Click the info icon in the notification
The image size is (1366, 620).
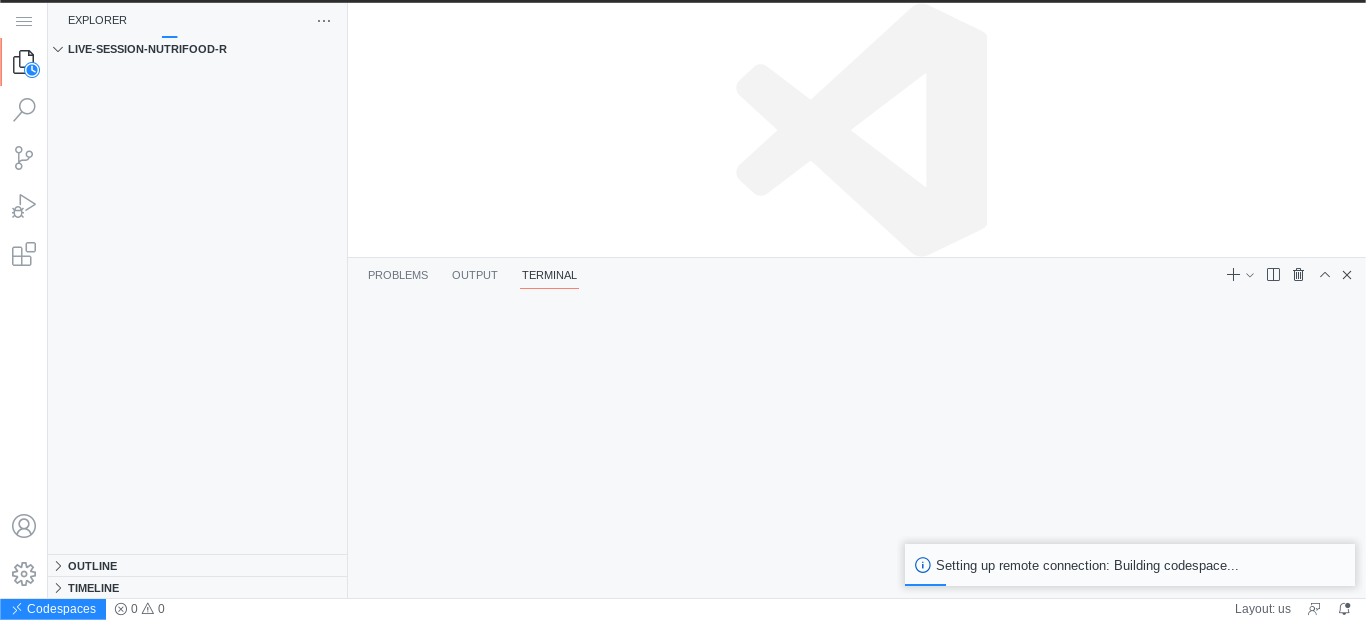coord(923,565)
